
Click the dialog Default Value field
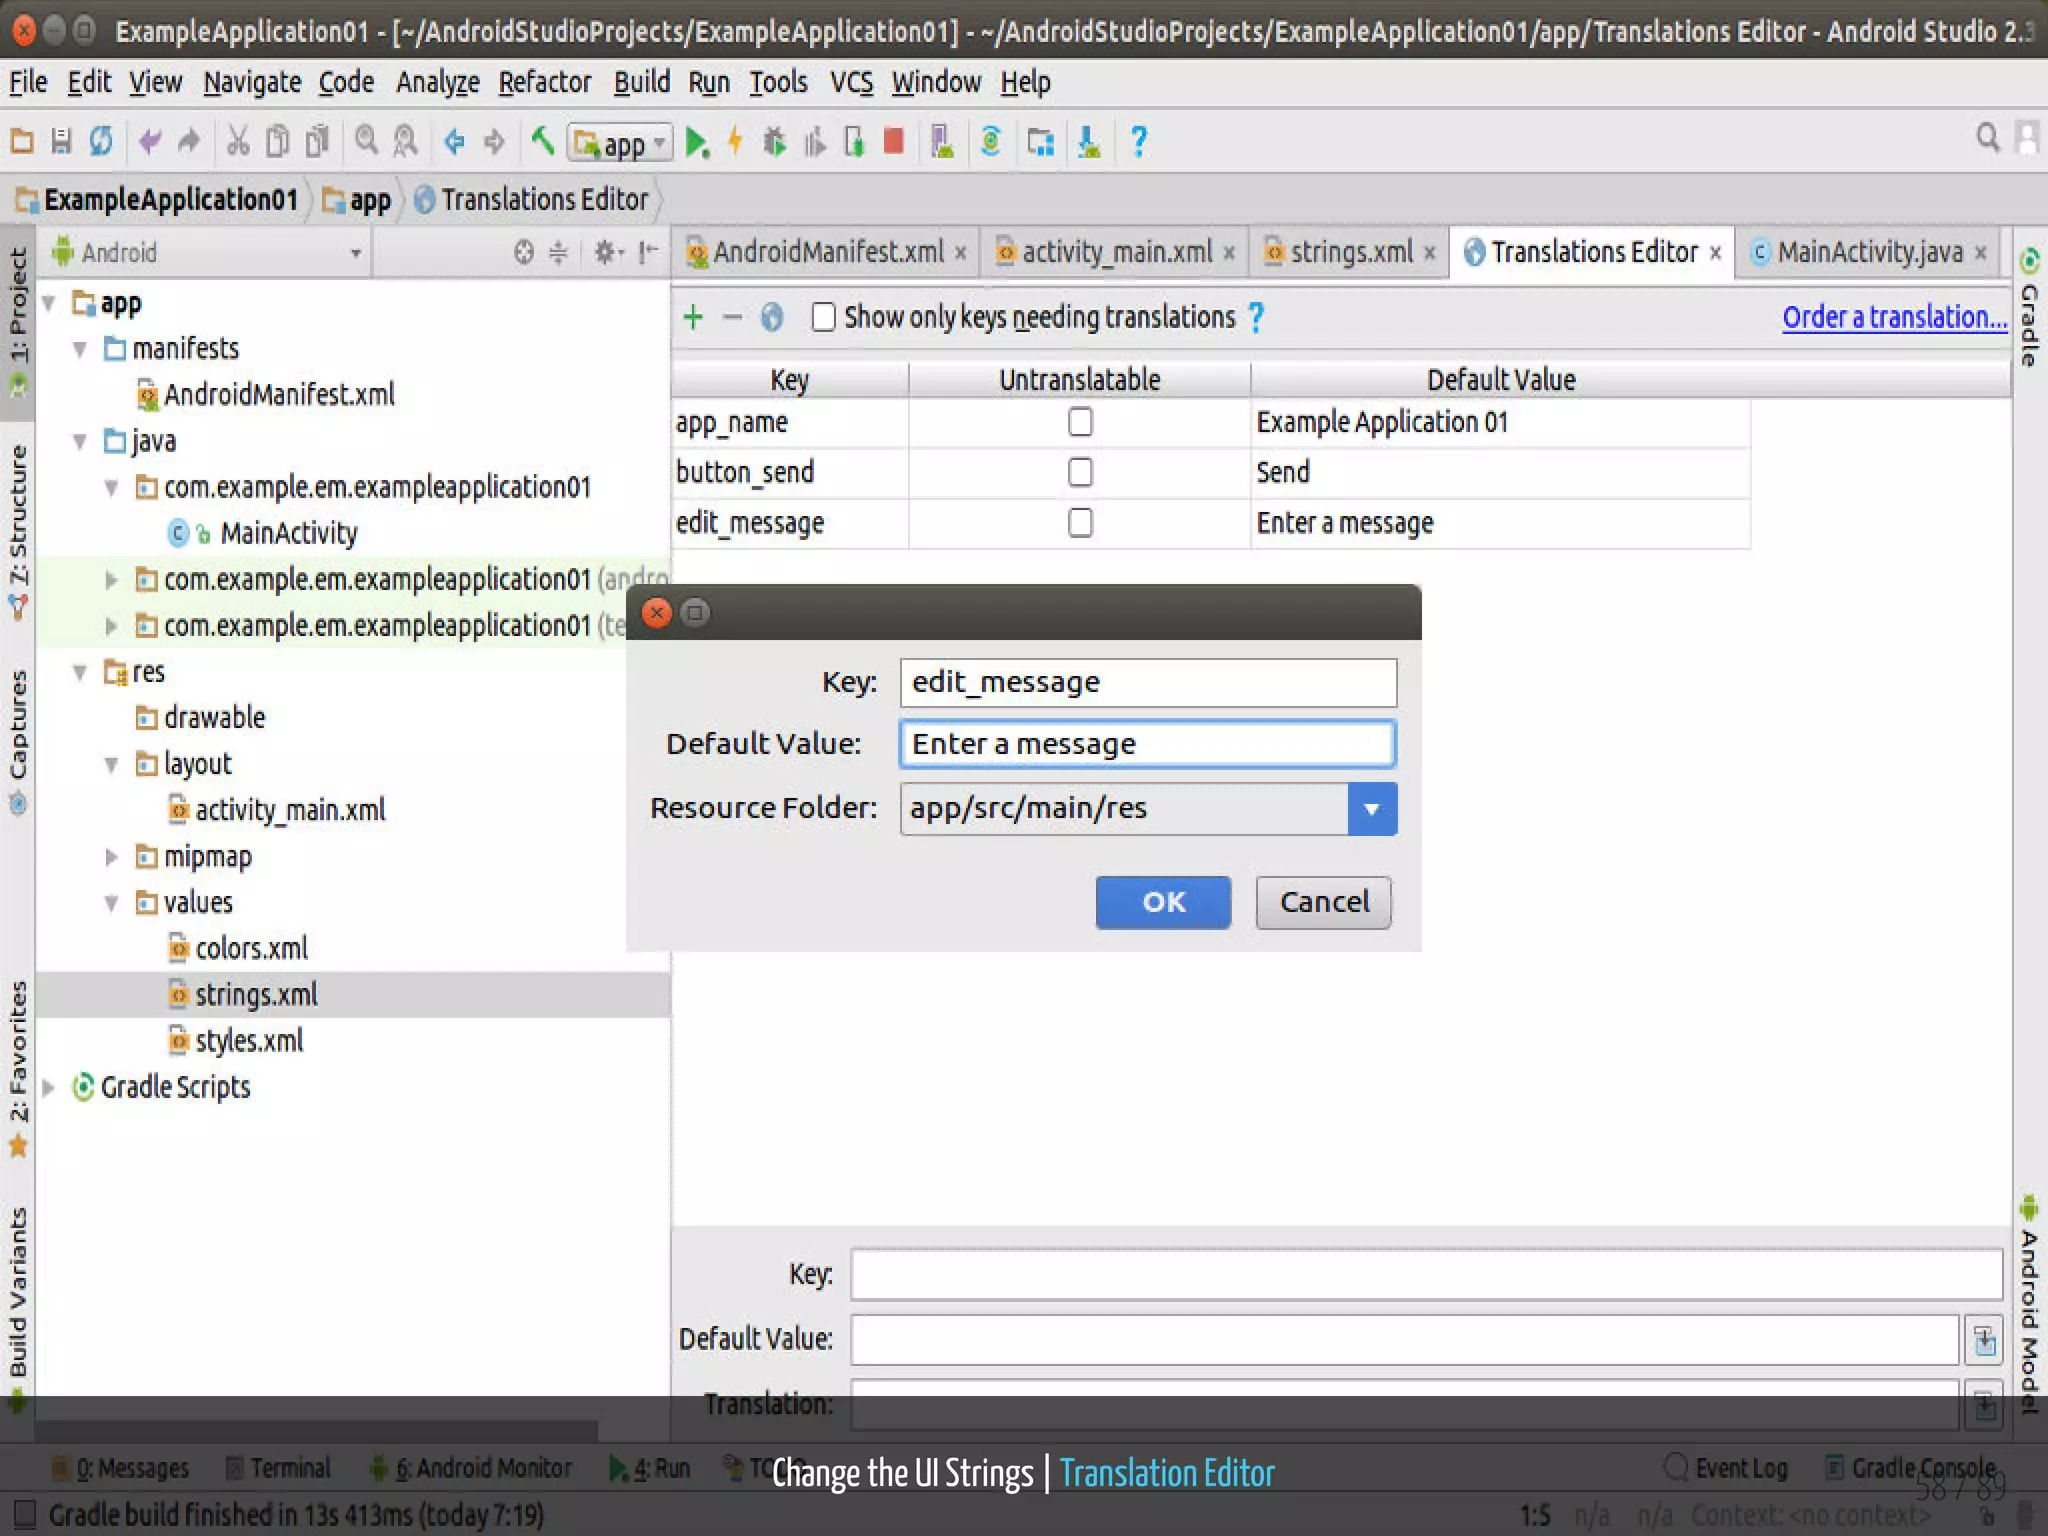[1148, 744]
